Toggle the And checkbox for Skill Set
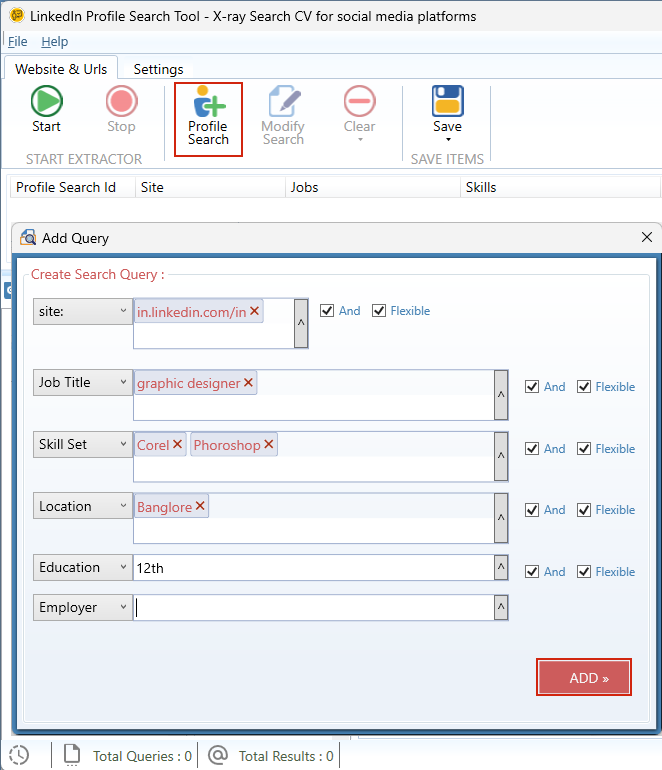 [x=532, y=448]
